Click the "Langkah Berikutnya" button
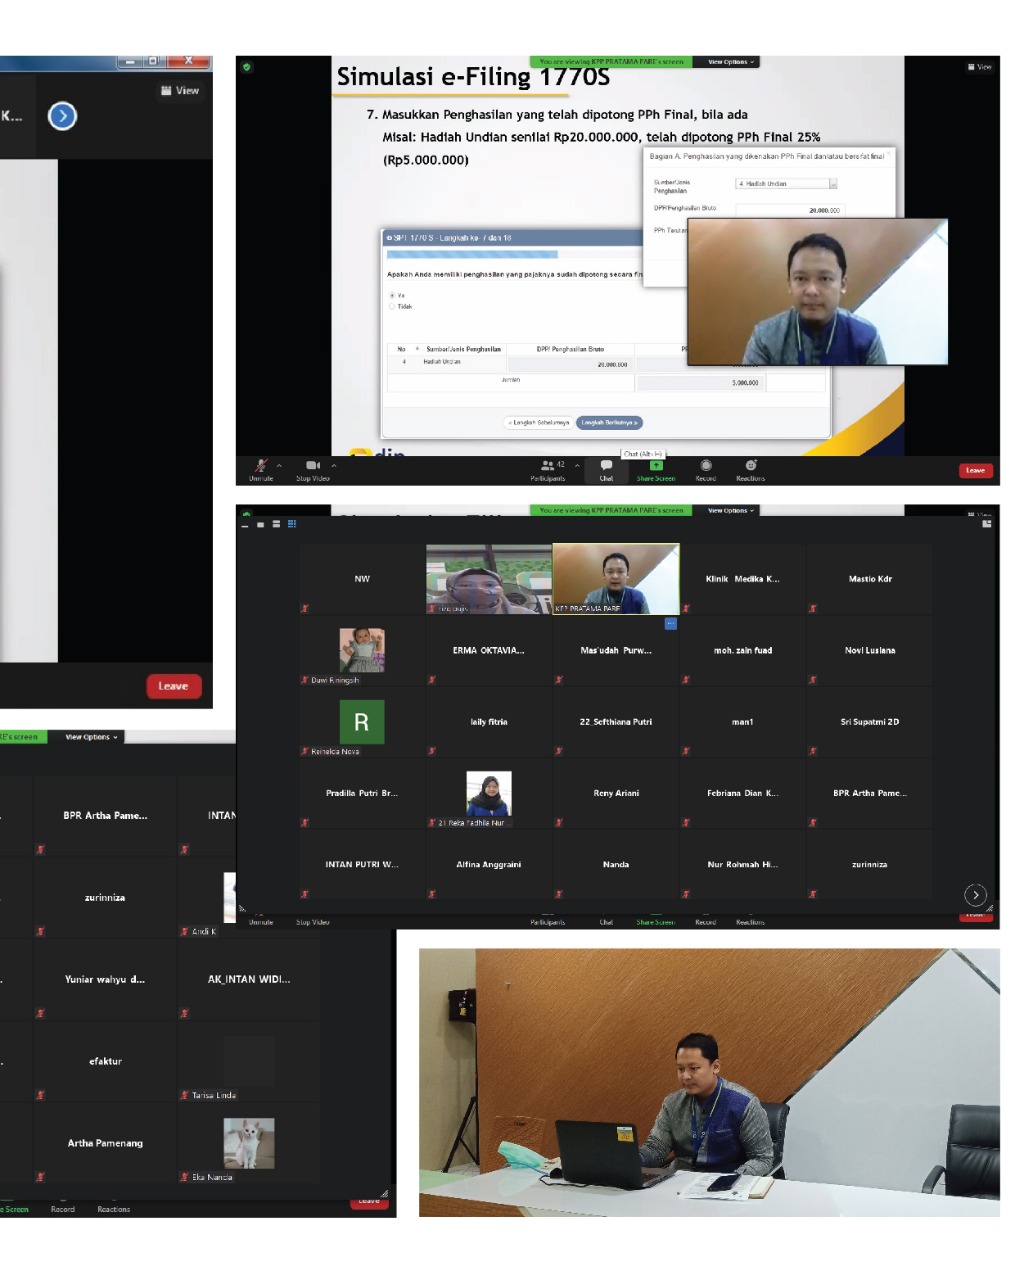The image size is (1024, 1280). coord(609,423)
